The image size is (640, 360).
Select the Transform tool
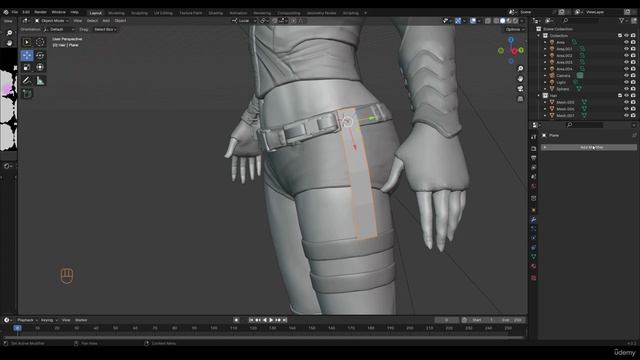[x=40, y=67]
